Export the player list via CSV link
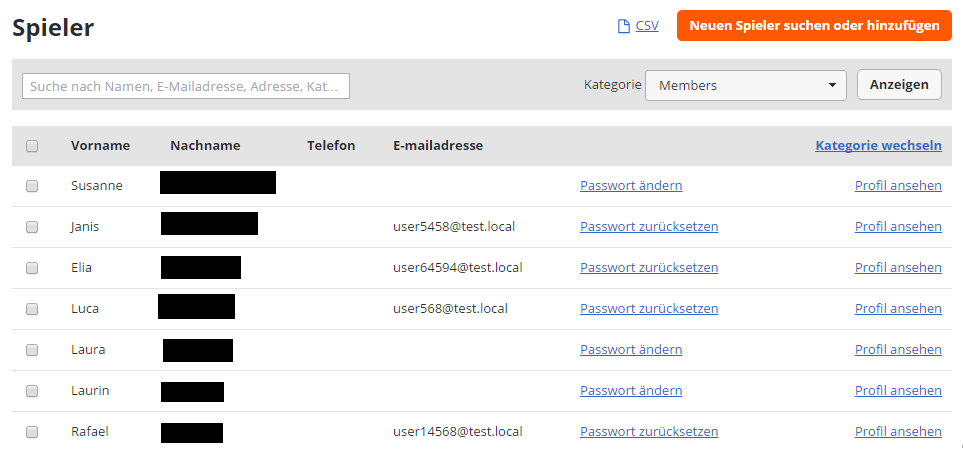 [647, 26]
